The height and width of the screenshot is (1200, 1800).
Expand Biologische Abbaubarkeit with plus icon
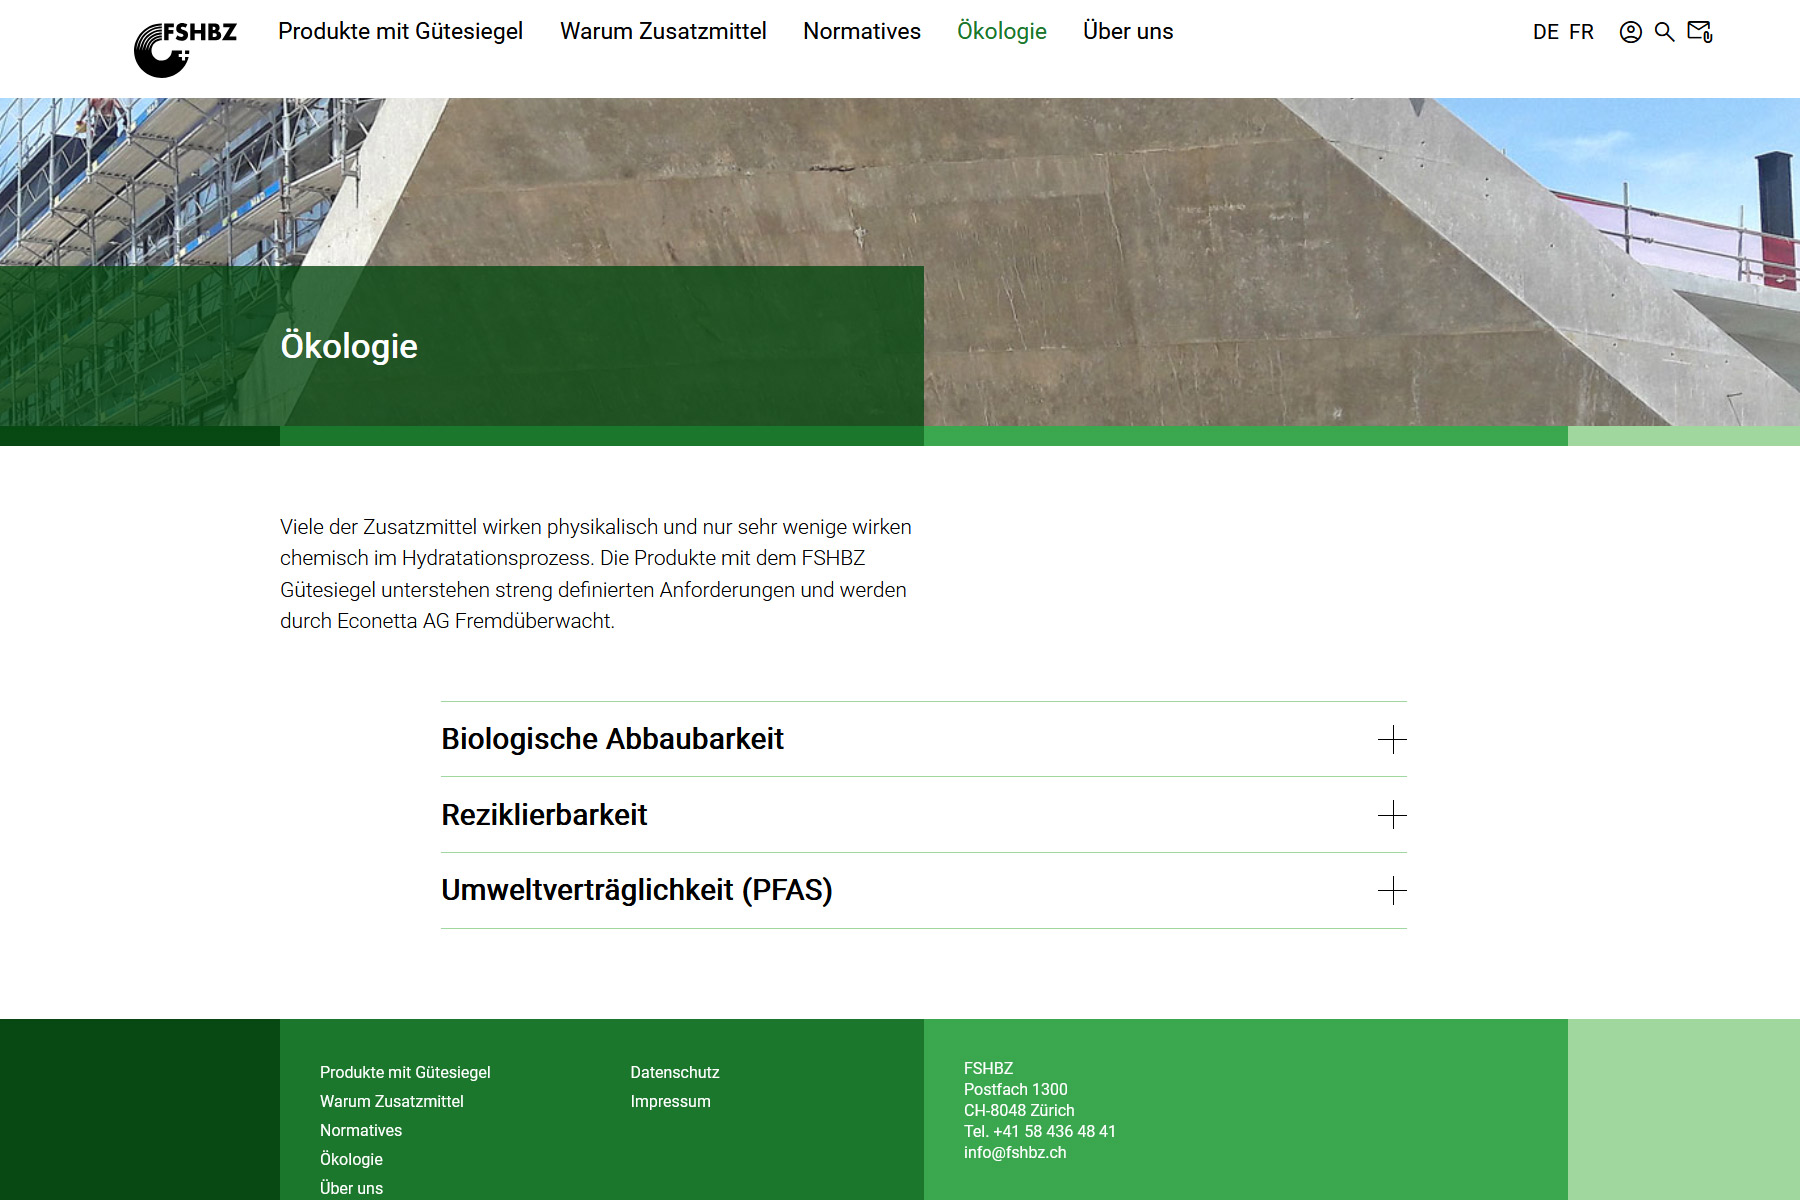click(x=1391, y=740)
